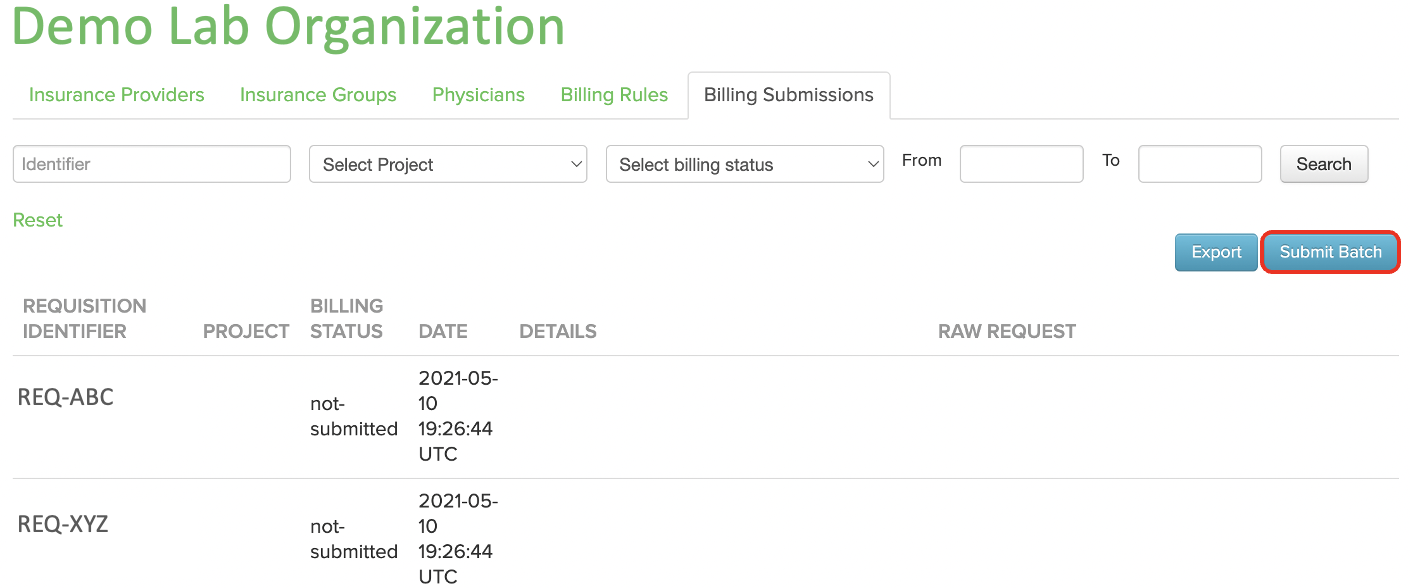Click the Search button

(1324, 164)
